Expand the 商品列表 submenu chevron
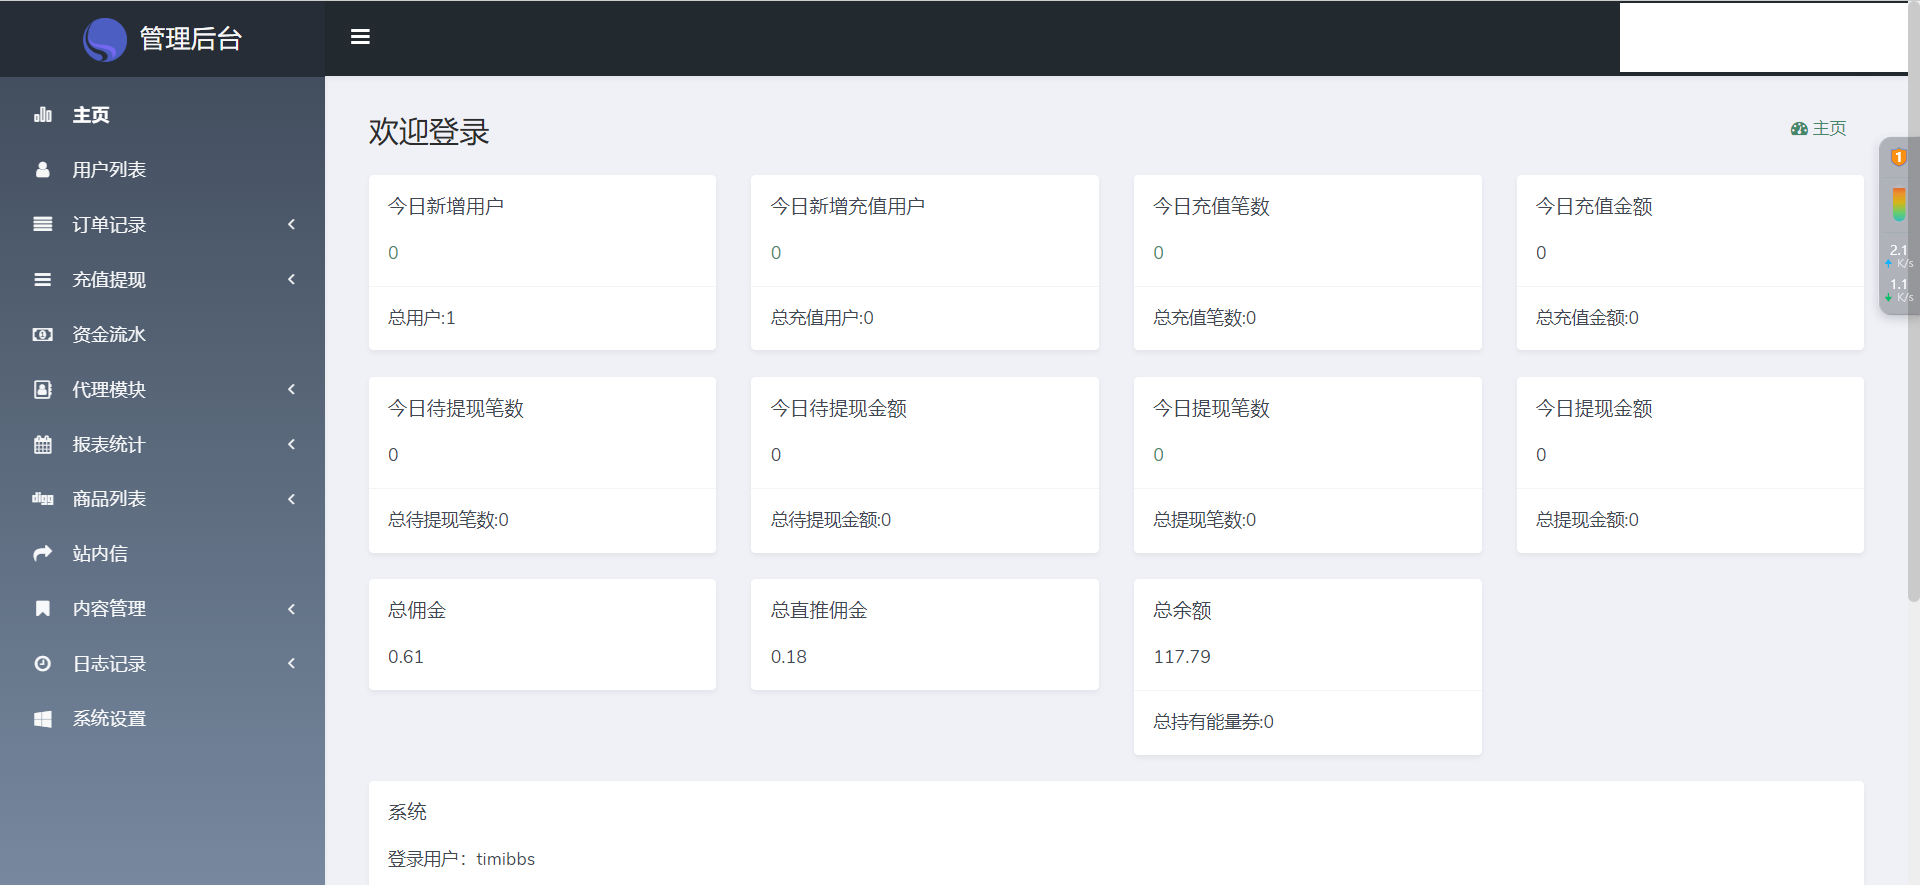This screenshot has height=885, width=1920. pos(291,499)
